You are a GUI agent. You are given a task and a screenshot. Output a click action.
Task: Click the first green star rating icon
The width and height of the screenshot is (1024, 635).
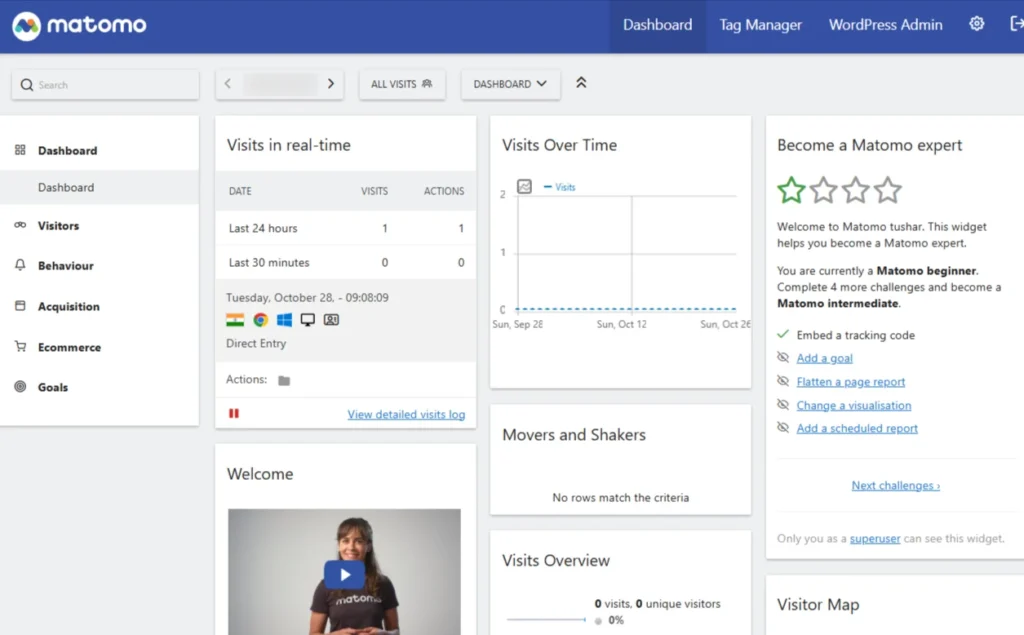tap(791, 190)
